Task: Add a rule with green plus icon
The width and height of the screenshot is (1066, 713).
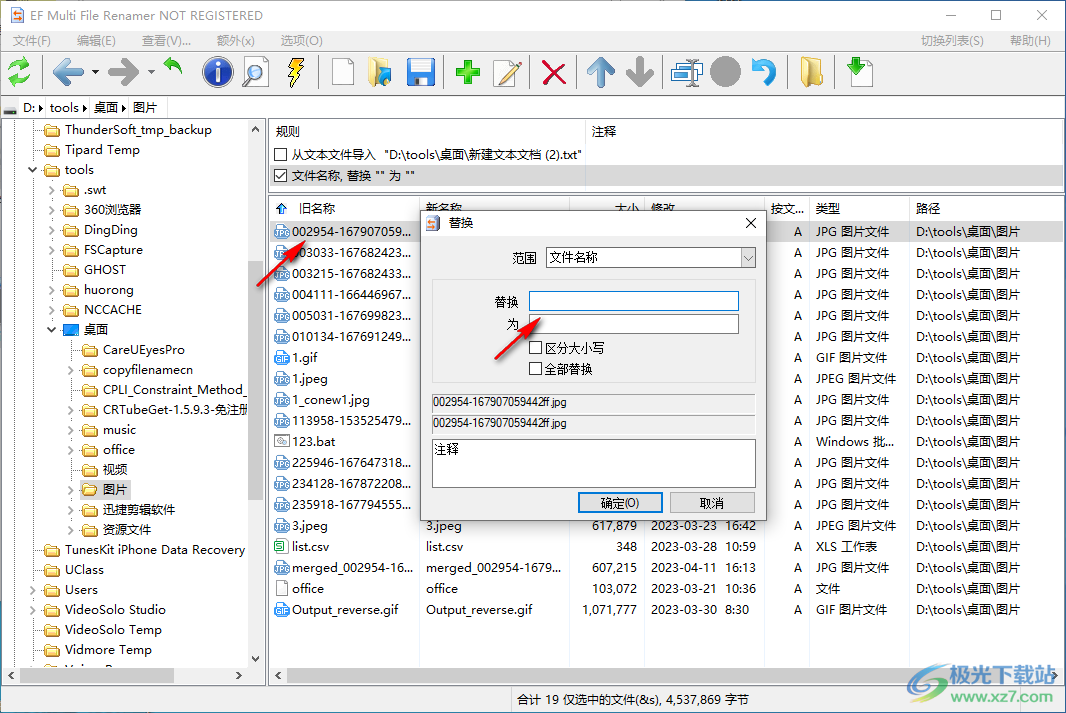Action: click(468, 72)
